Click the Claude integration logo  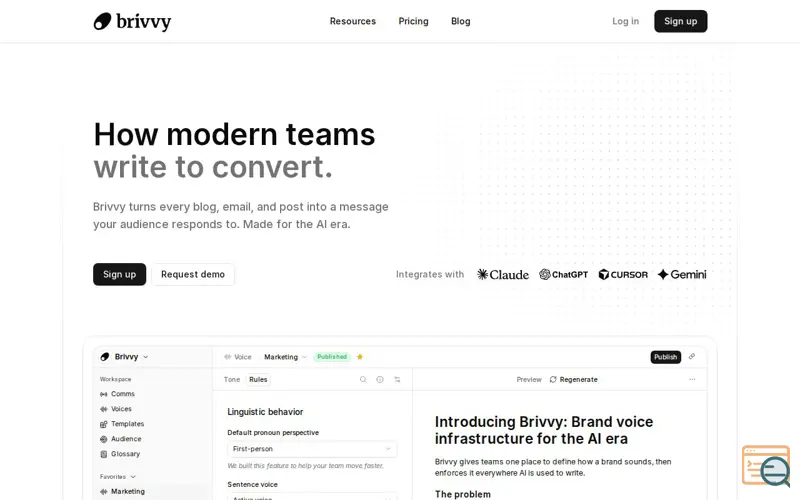click(x=503, y=274)
